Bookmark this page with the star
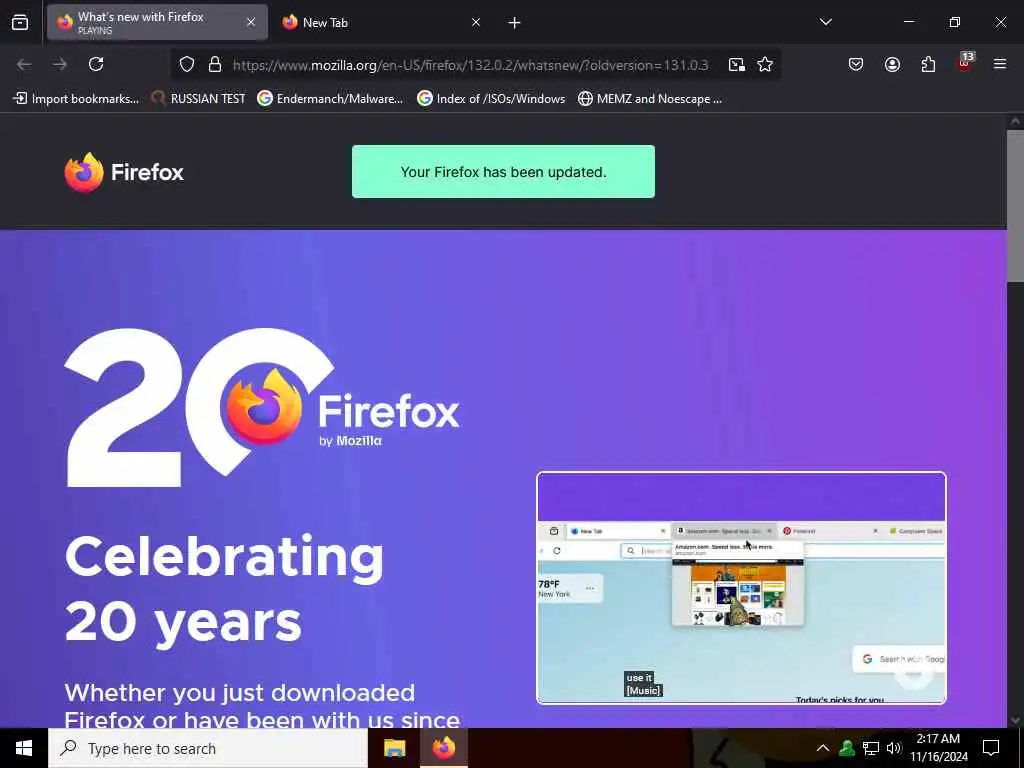This screenshot has width=1024, height=768. 765,65
